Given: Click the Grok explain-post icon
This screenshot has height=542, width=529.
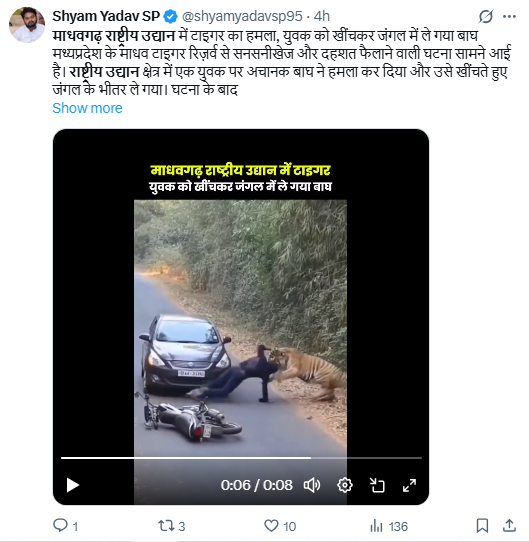Looking at the screenshot, I should 486,16.
